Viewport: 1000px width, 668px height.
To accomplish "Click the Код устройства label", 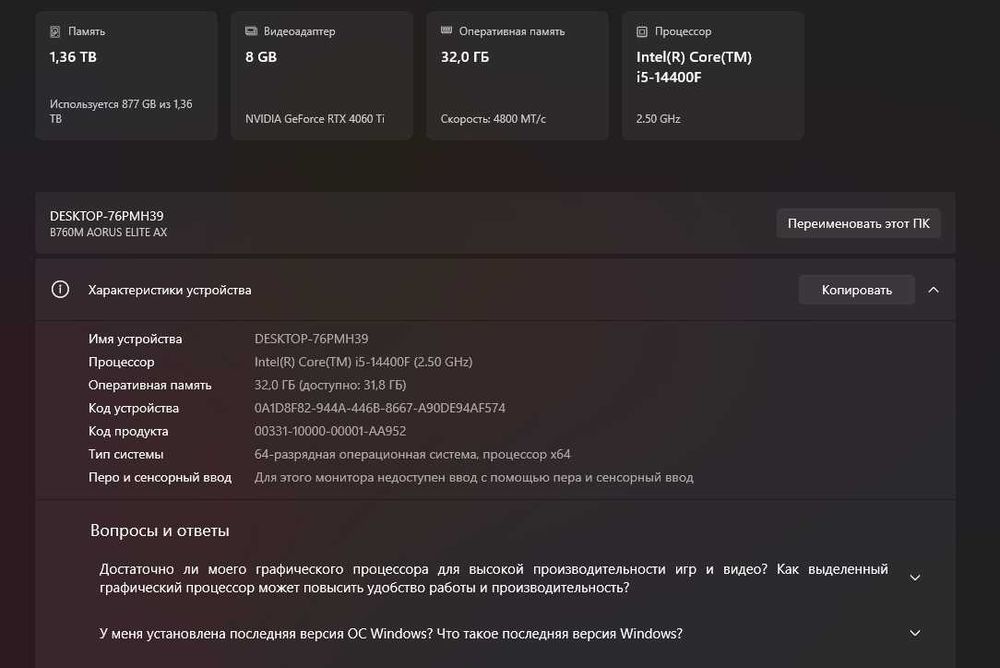I will [x=134, y=408].
